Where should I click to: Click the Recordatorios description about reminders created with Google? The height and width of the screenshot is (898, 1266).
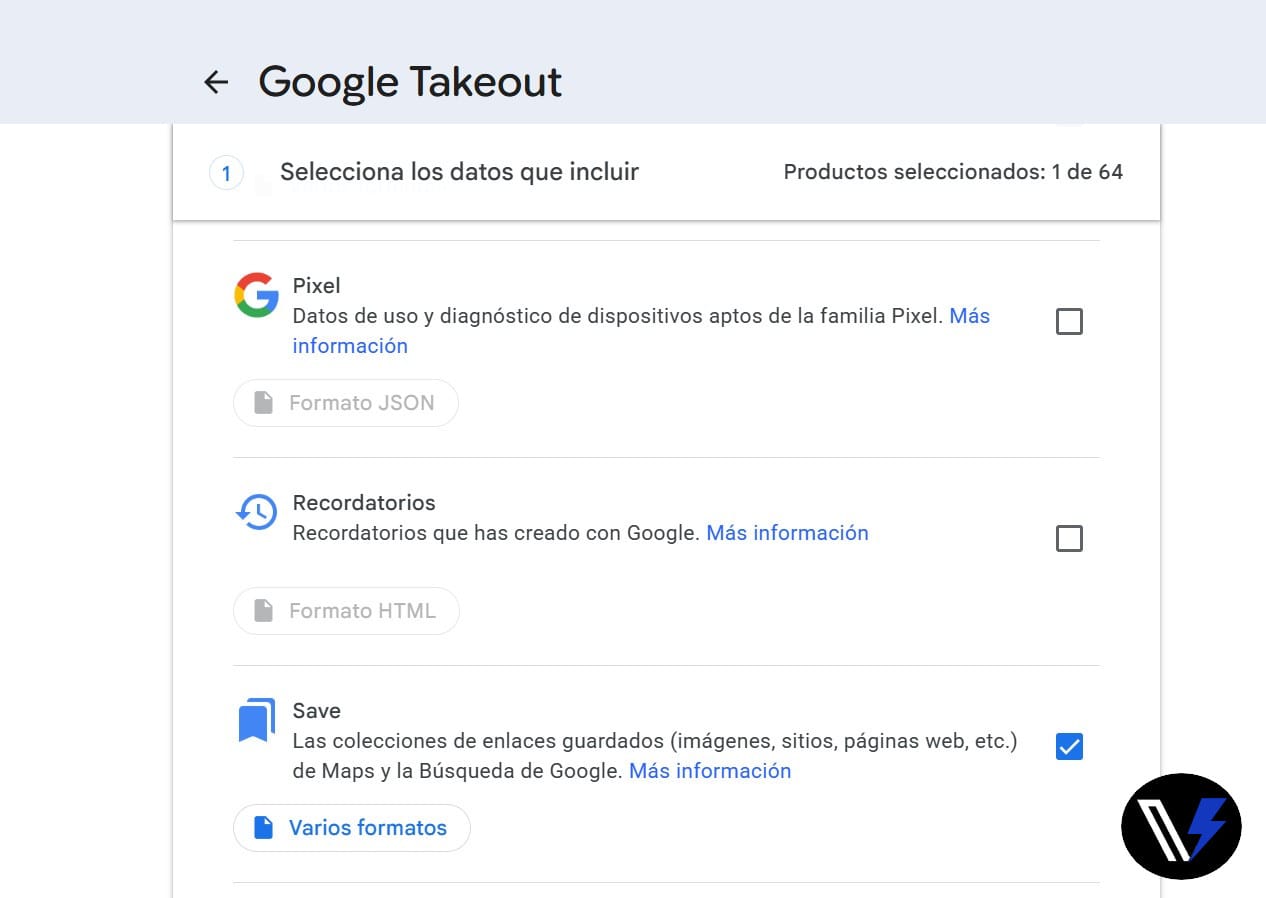tap(495, 533)
